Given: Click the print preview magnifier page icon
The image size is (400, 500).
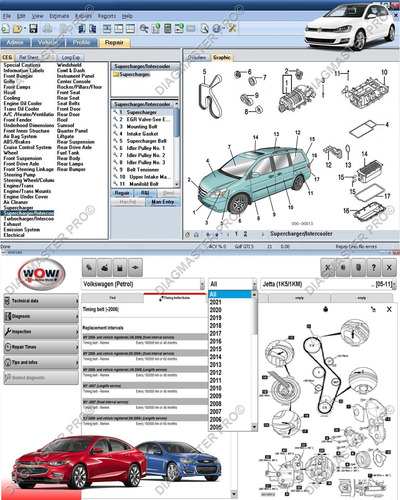Looking at the screenshot, I should point(204,29).
